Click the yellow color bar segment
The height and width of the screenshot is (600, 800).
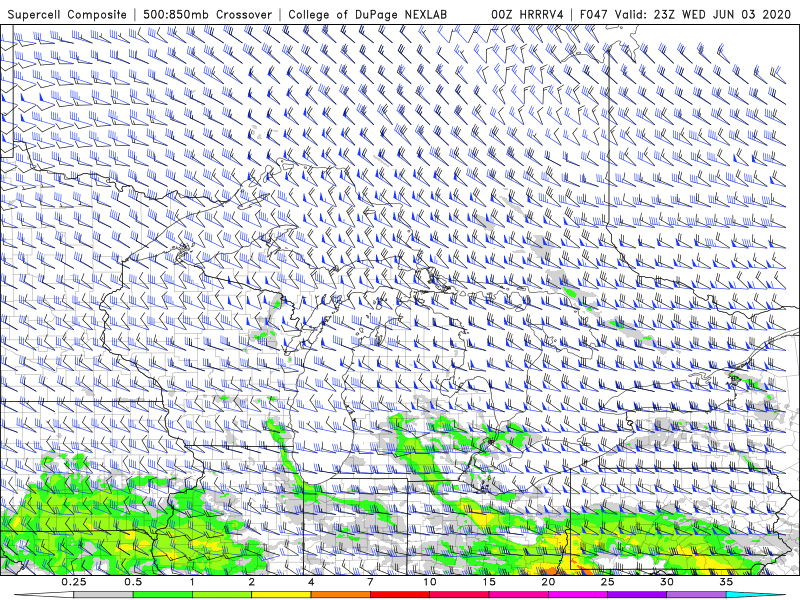tap(281, 595)
